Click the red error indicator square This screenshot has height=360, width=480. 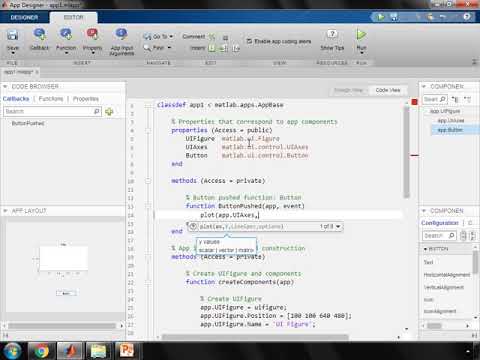pyautogui.click(x=414, y=102)
